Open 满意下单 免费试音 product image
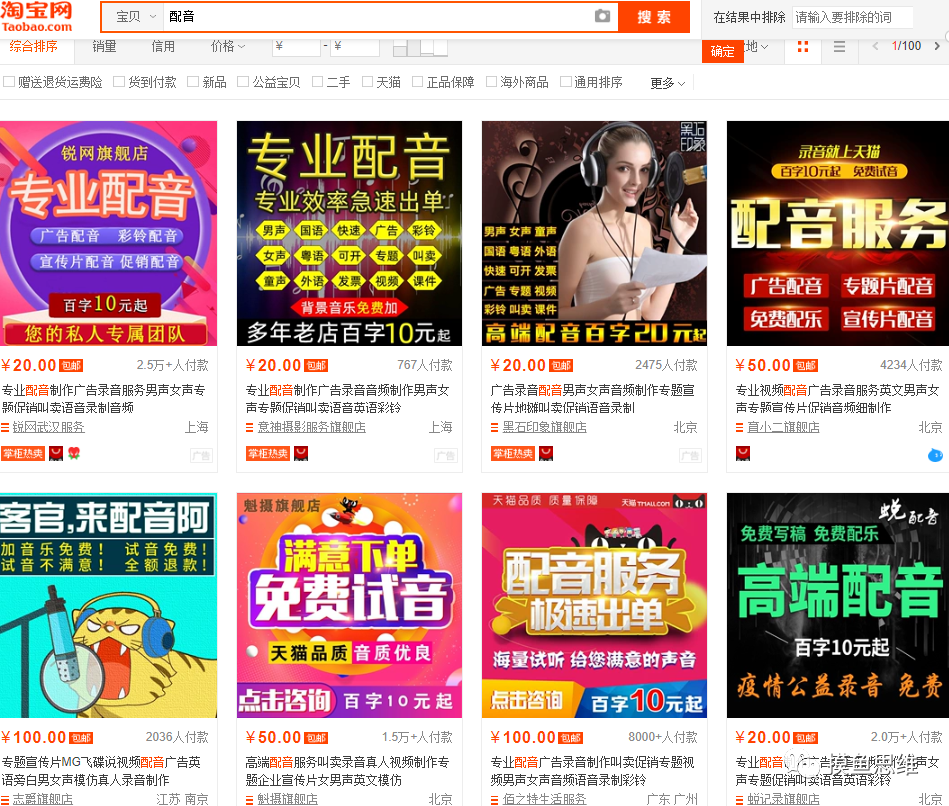 [349, 606]
